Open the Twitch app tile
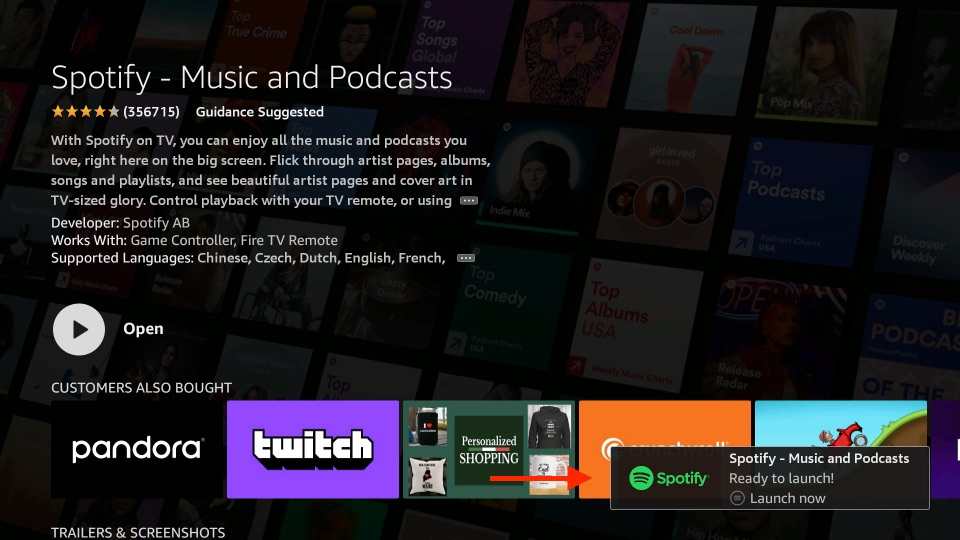Viewport: 960px width, 540px height. click(x=313, y=449)
